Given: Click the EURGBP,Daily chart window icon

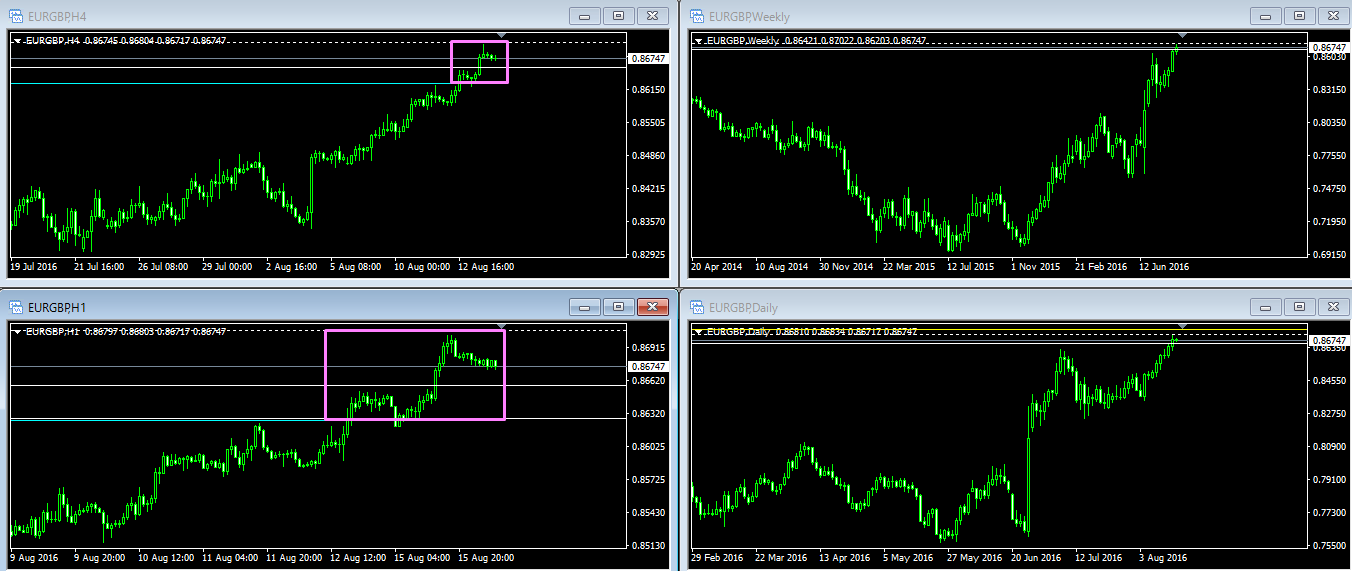Looking at the screenshot, I should pos(695,307).
